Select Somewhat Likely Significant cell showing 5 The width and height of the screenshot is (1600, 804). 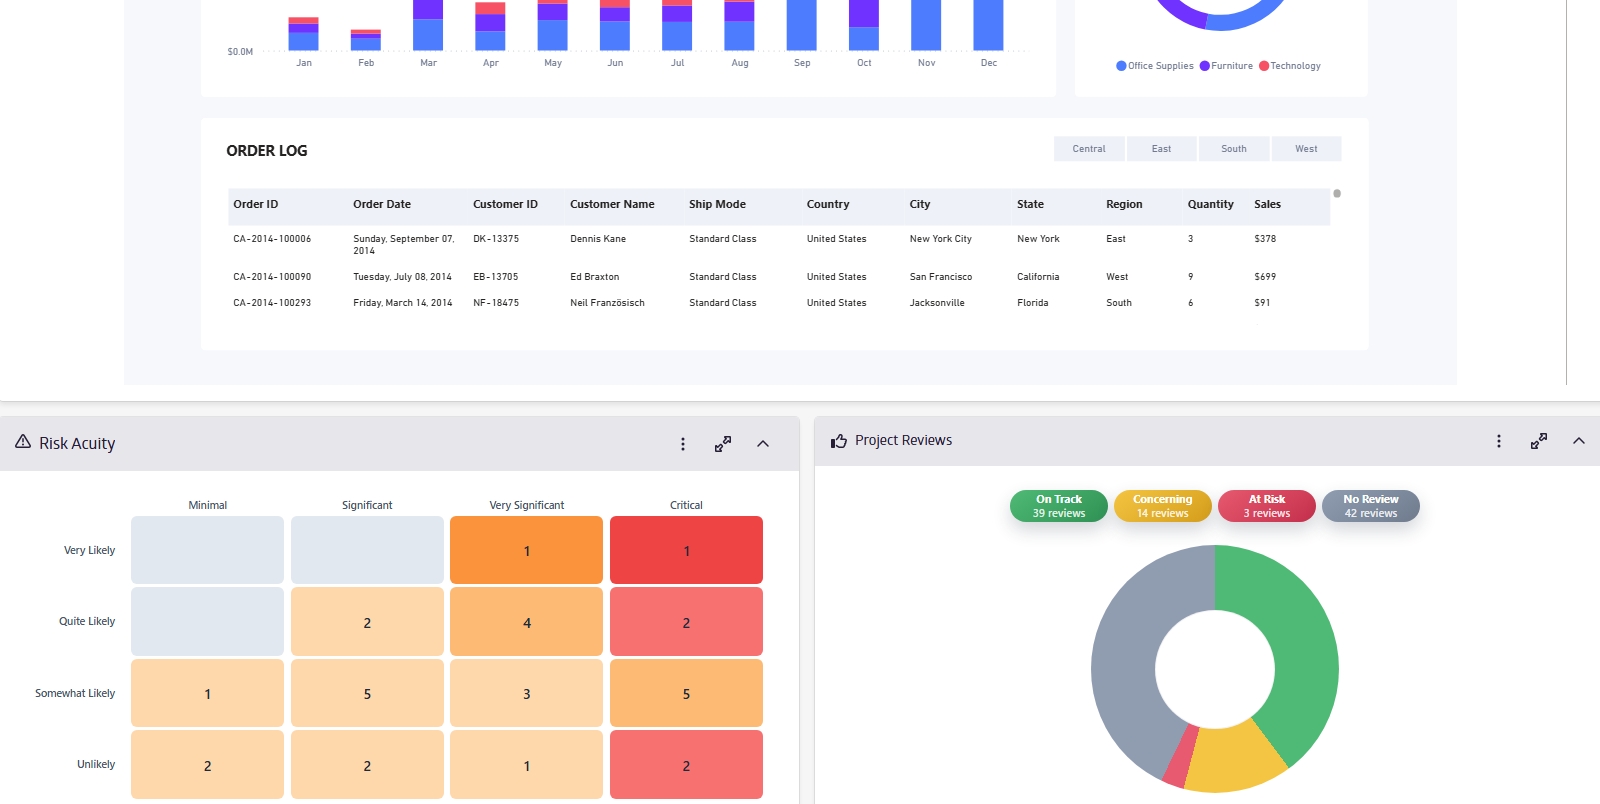pos(367,693)
